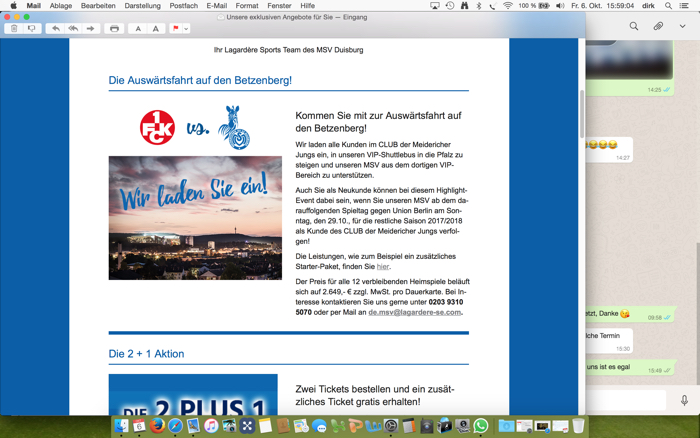Print the email via printer icon

click(x=114, y=29)
